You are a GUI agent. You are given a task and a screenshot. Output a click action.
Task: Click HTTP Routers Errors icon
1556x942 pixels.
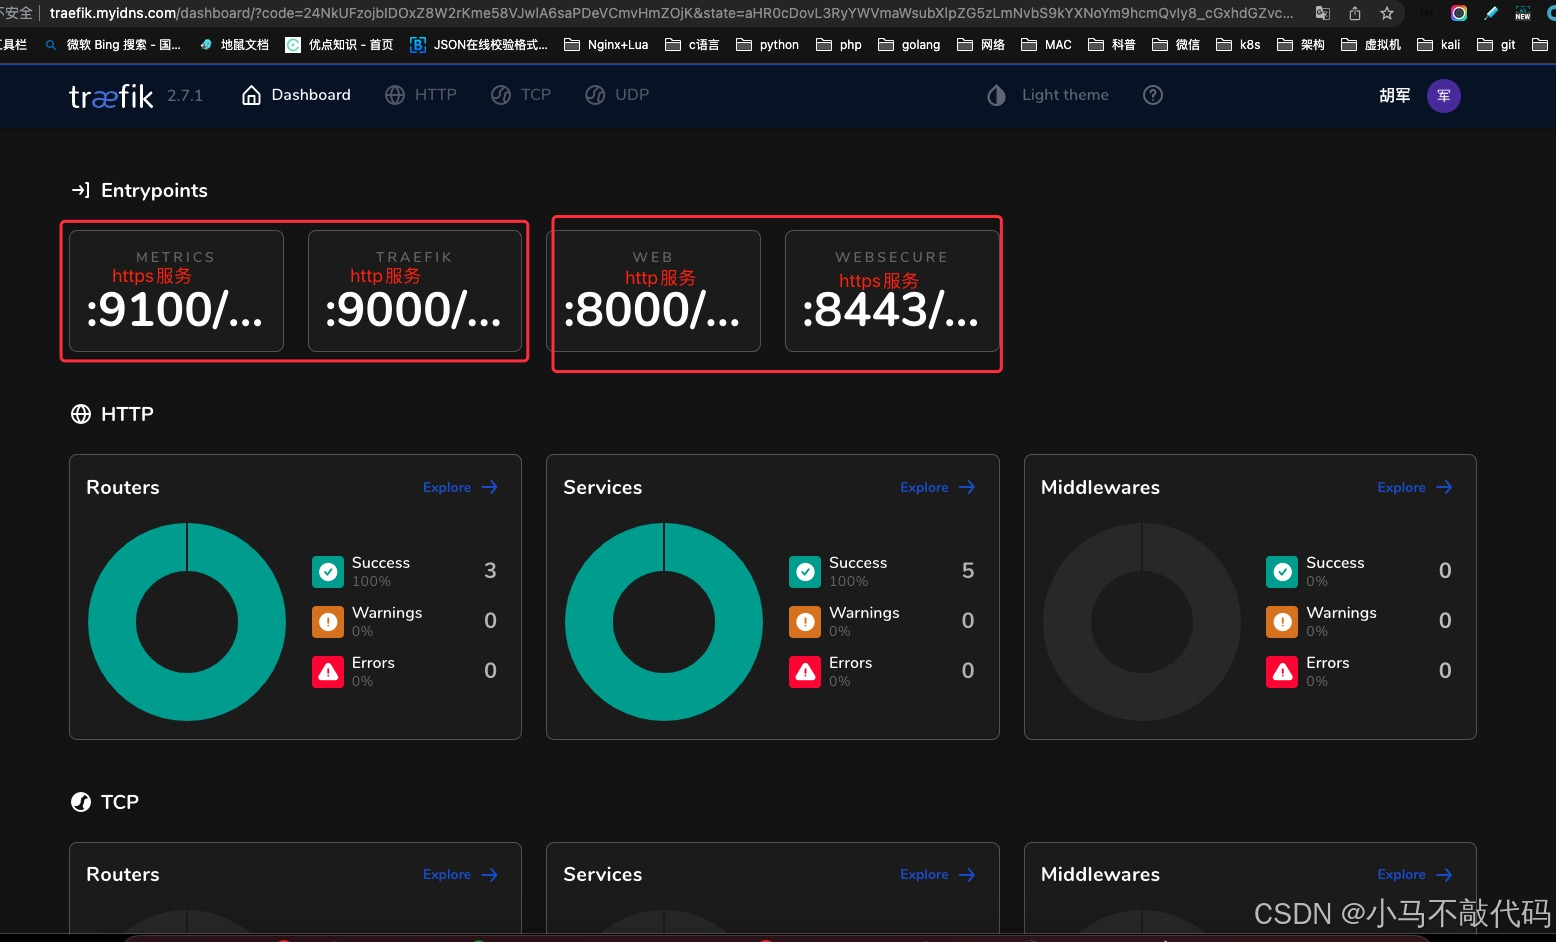pos(328,672)
